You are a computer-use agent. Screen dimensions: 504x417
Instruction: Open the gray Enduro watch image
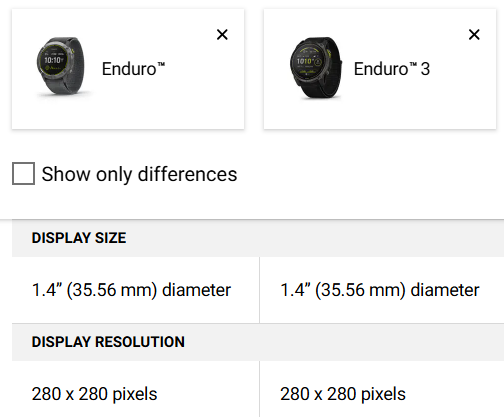click(x=61, y=68)
